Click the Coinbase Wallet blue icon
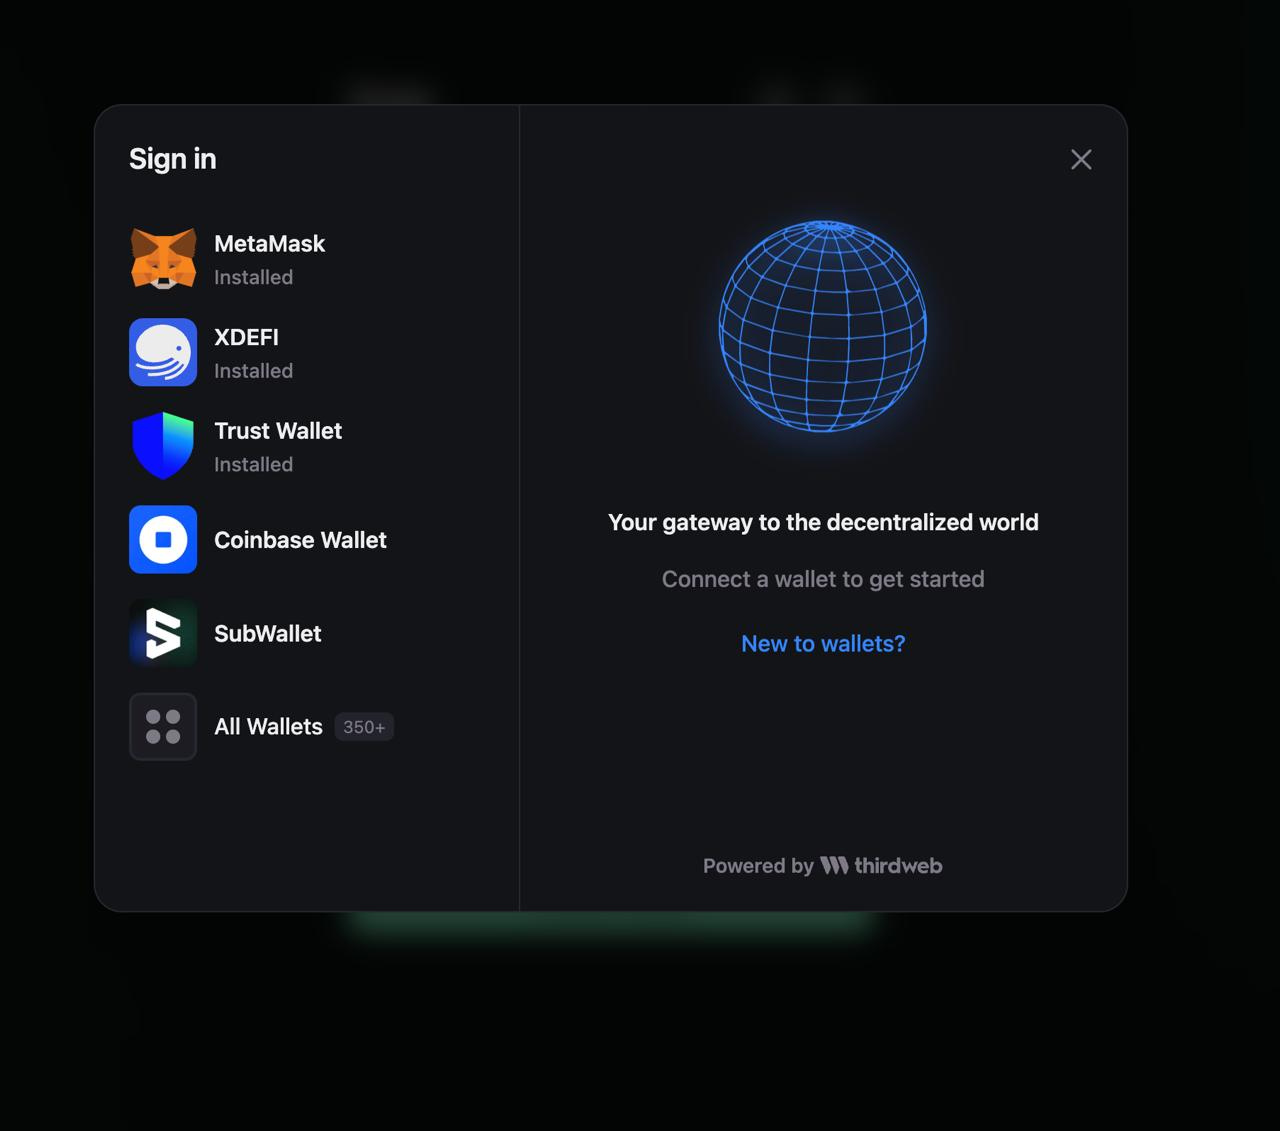The width and height of the screenshot is (1280, 1131). [163, 540]
